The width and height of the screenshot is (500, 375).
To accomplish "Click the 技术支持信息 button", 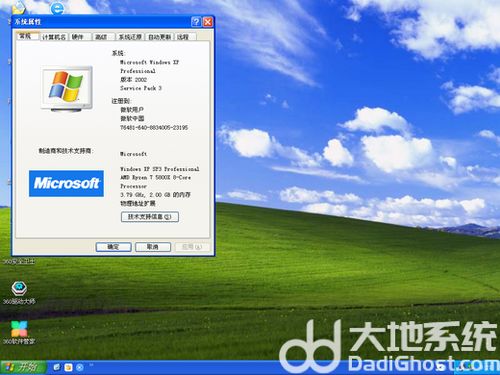I will click(x=150, y=217).
